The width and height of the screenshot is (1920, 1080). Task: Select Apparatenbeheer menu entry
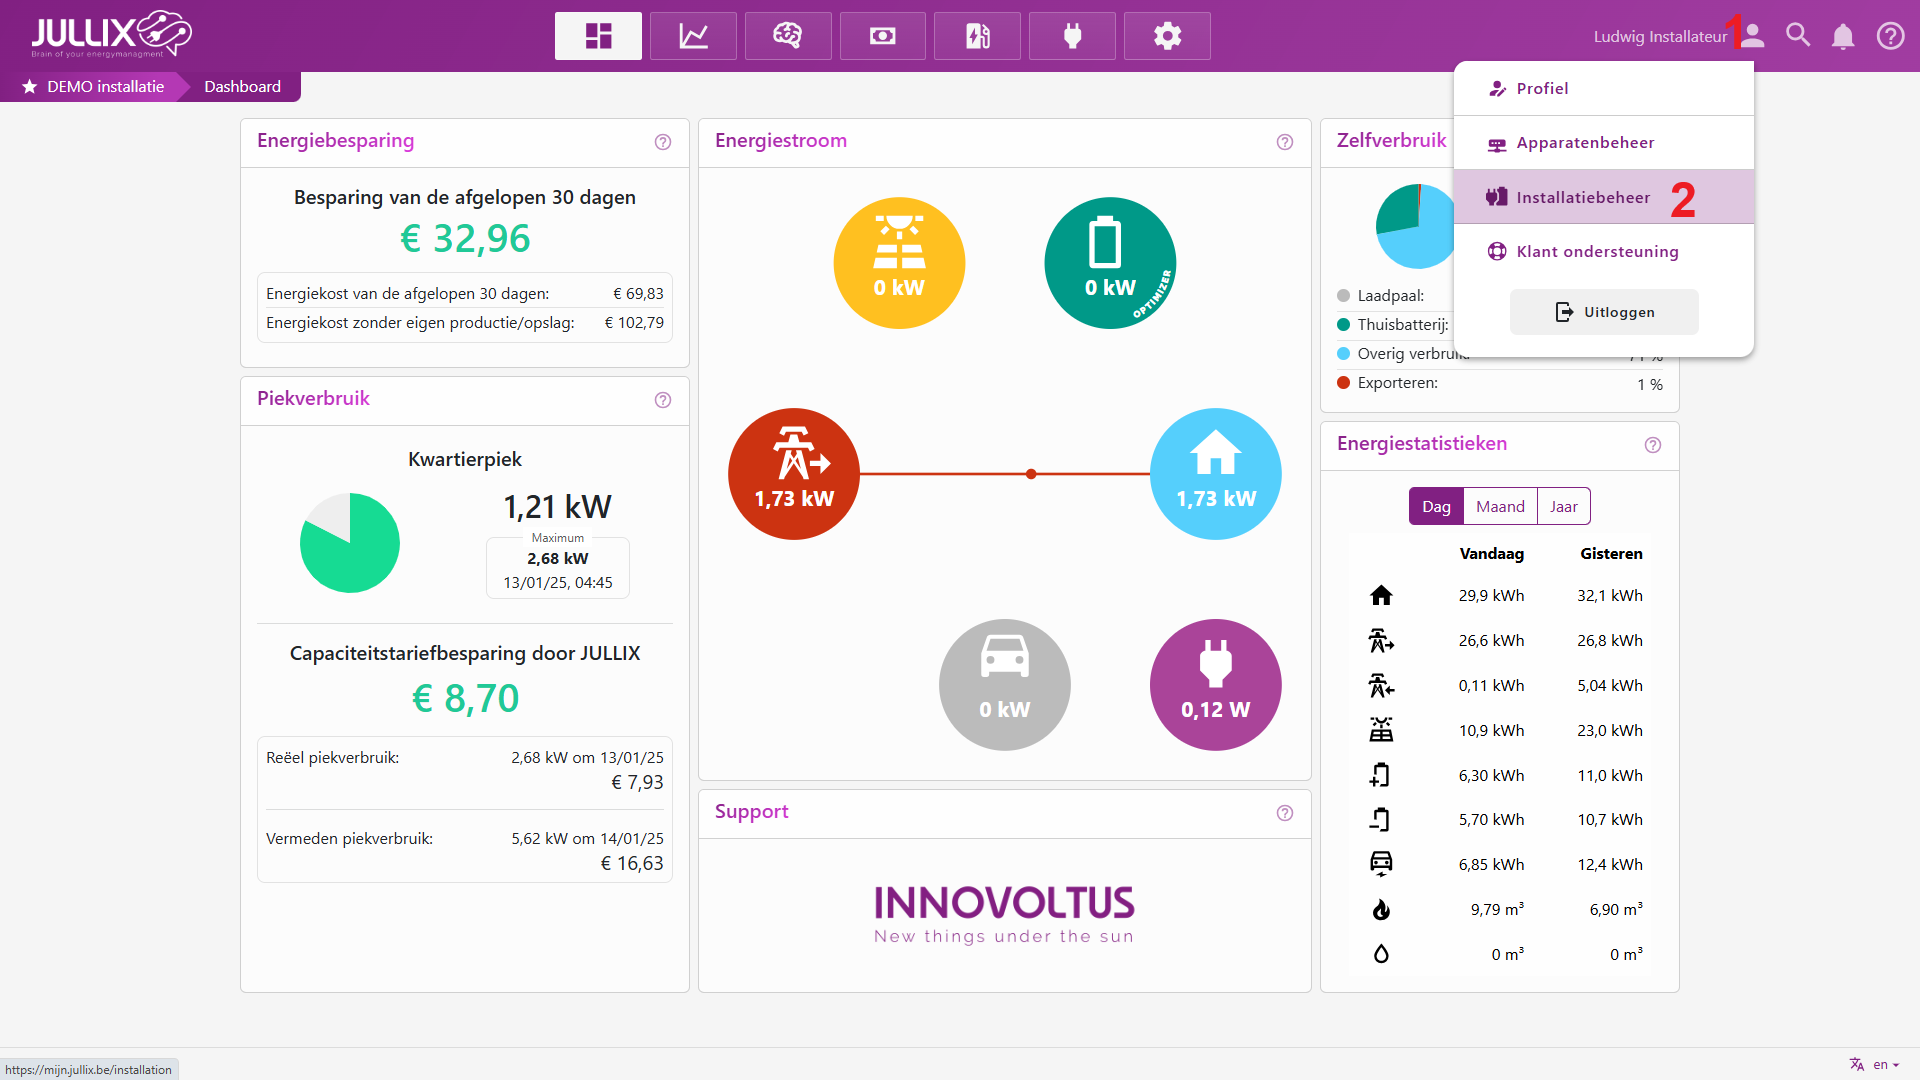[x=1585, y=143]
